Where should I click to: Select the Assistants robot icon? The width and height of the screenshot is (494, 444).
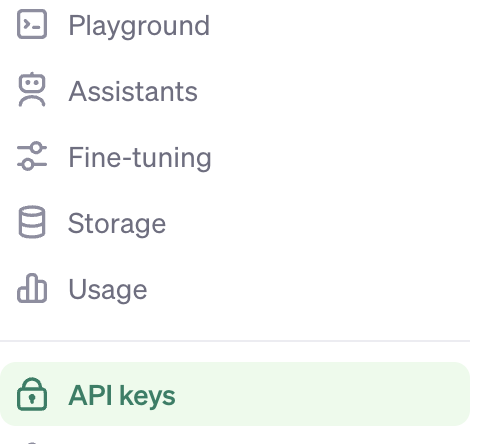pos(32,90)
